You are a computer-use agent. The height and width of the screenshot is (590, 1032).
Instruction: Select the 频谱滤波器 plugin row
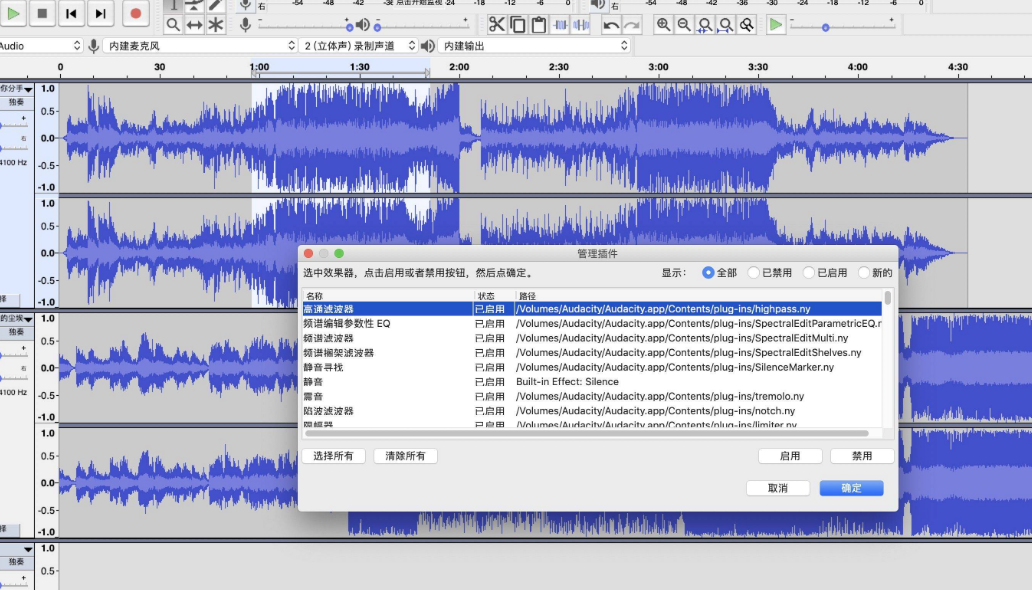(x=592, y=338)
